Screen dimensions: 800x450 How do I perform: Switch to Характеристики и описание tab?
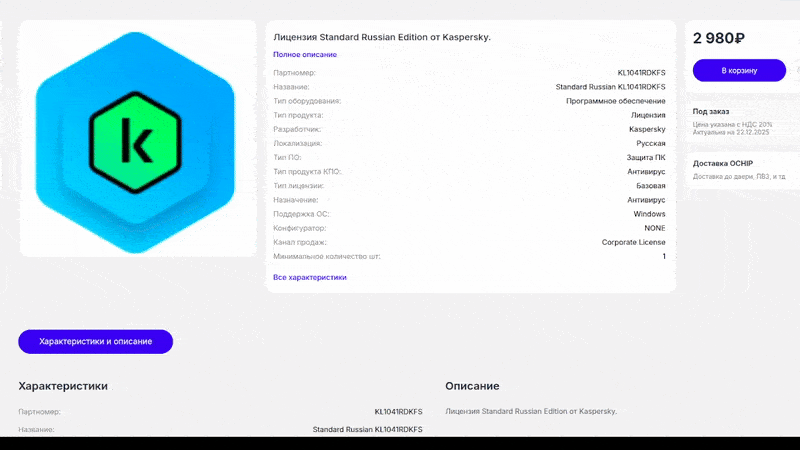click(95, 341)
